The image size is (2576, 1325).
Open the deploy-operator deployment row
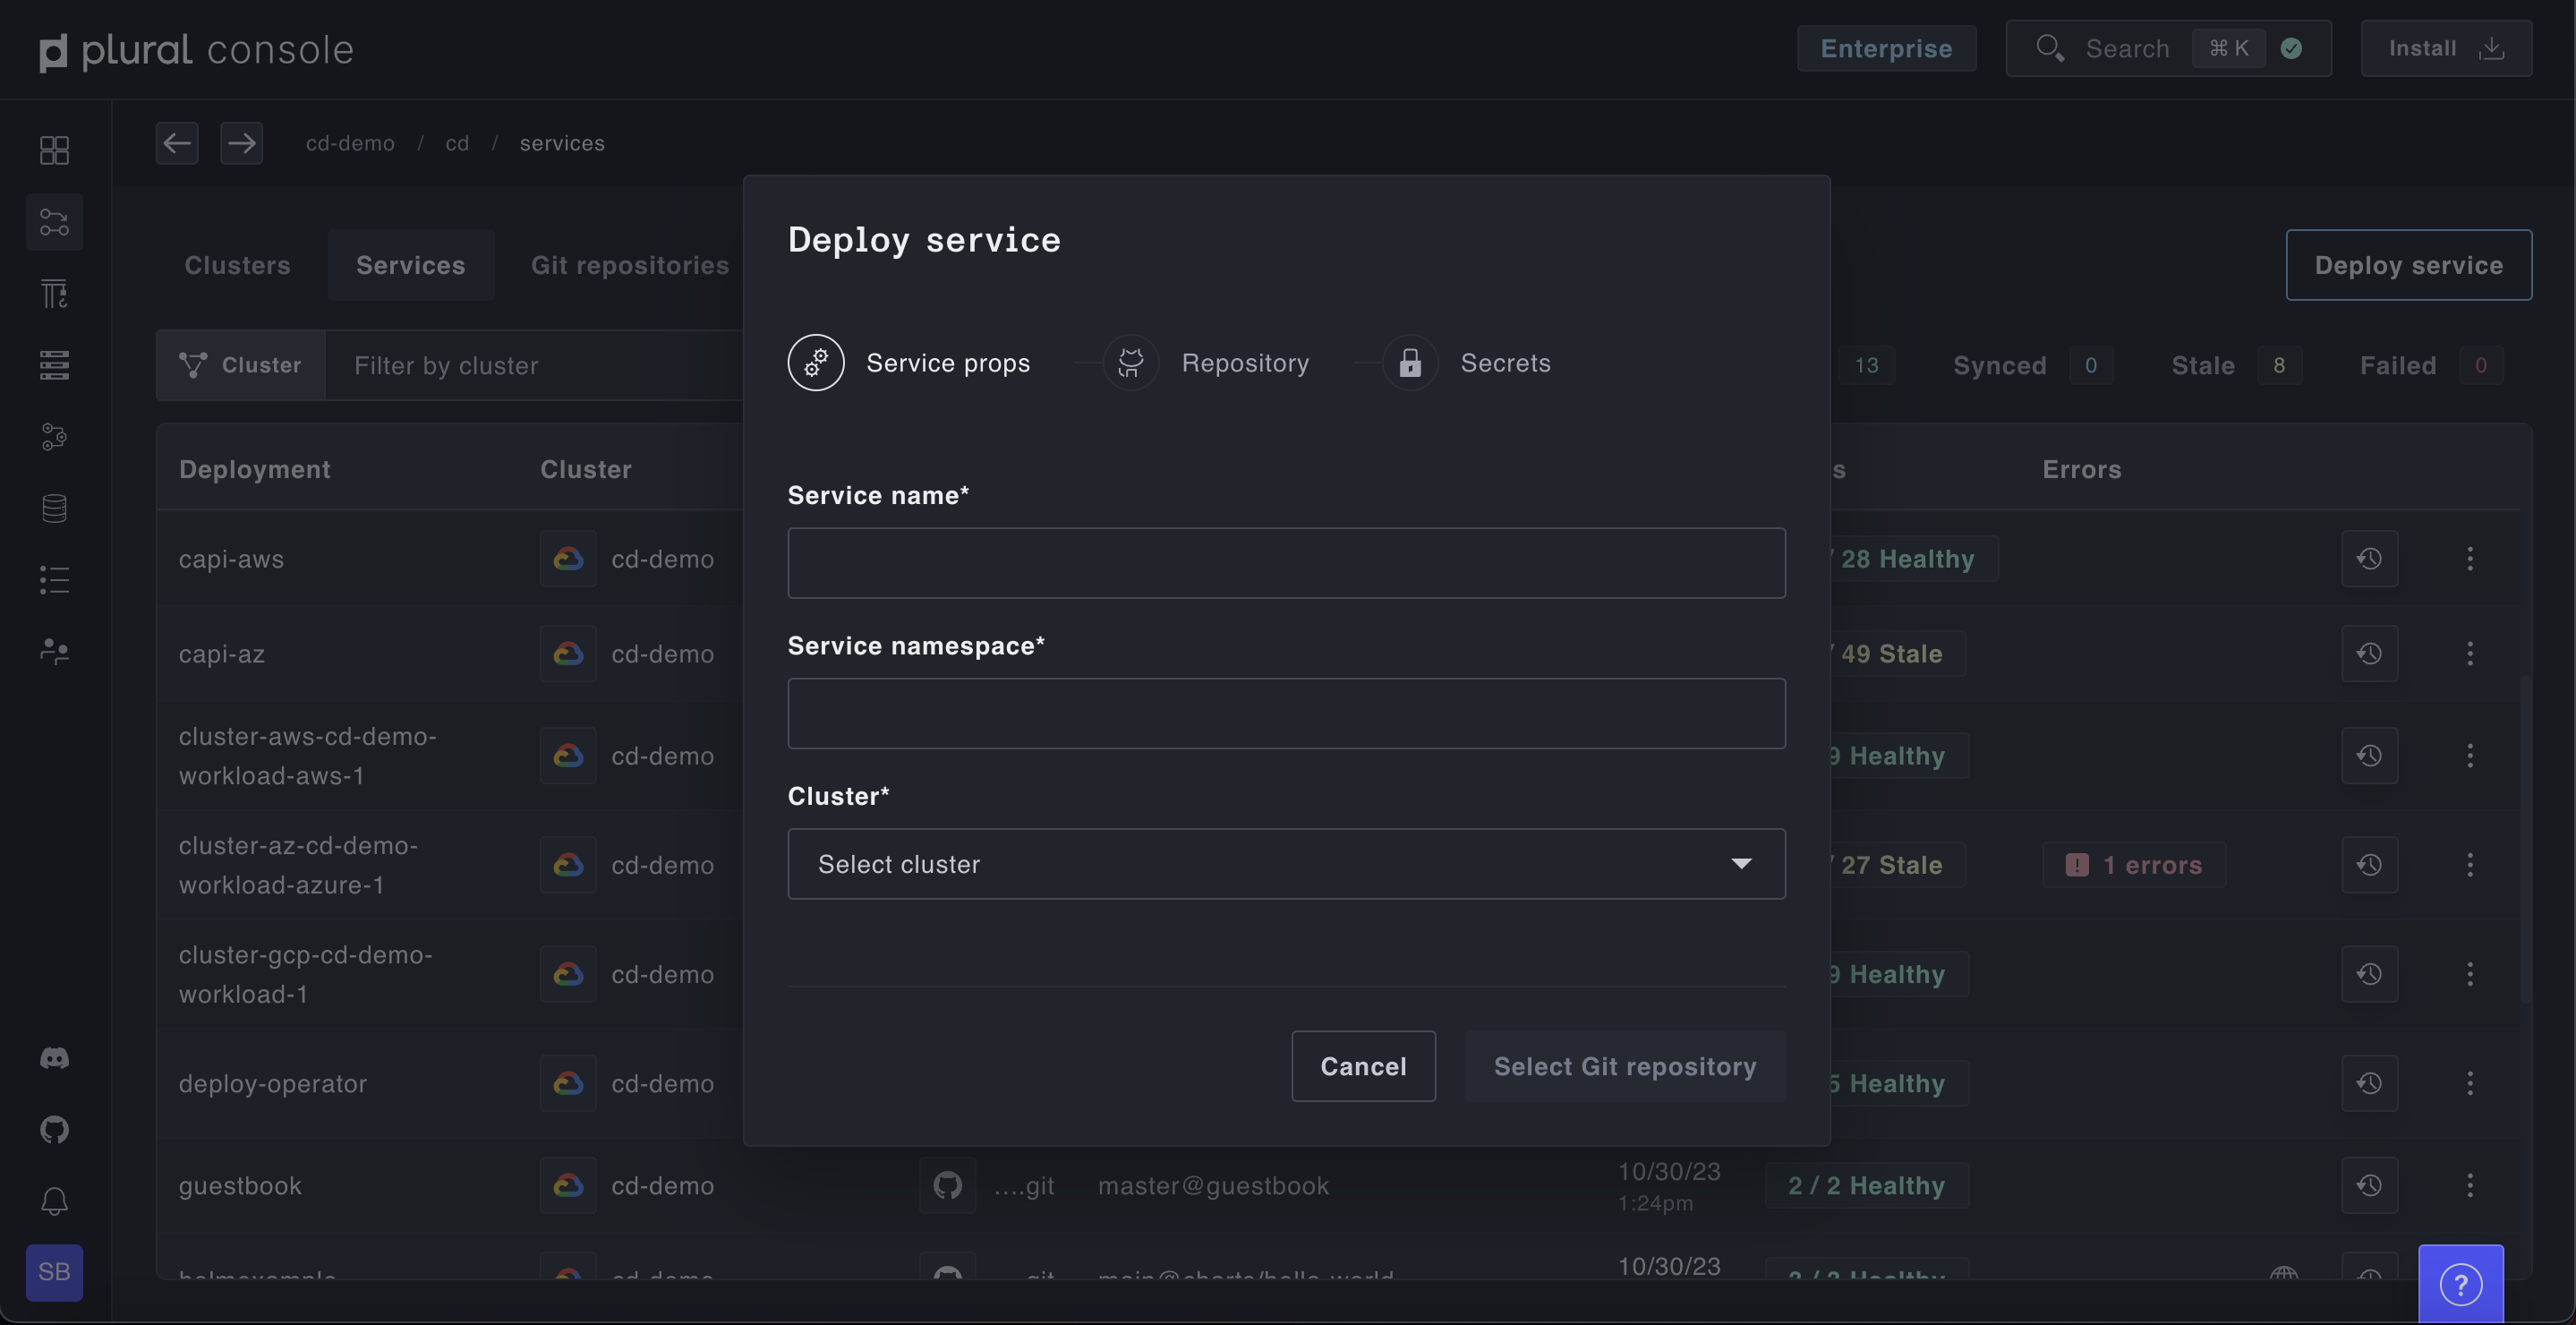(272, 1083)
